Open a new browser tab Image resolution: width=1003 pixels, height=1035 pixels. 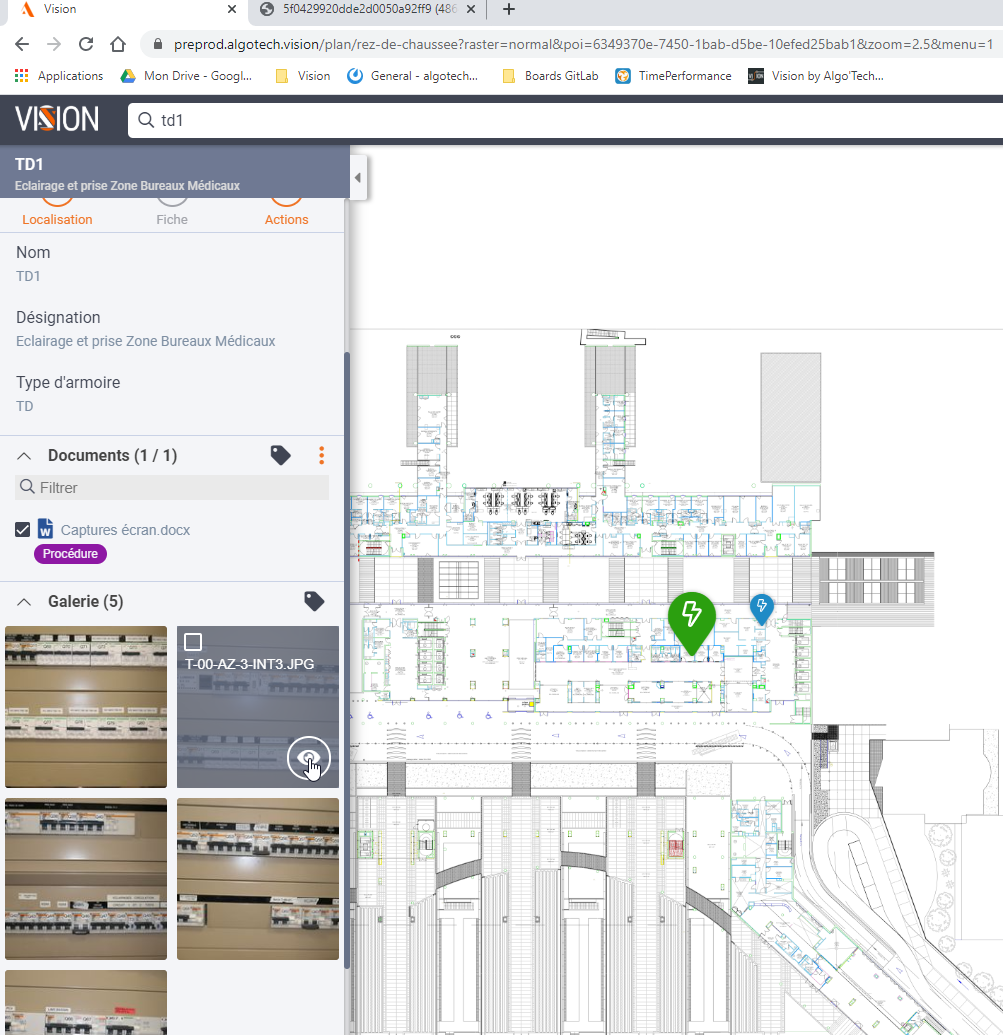tap(509, 9)
